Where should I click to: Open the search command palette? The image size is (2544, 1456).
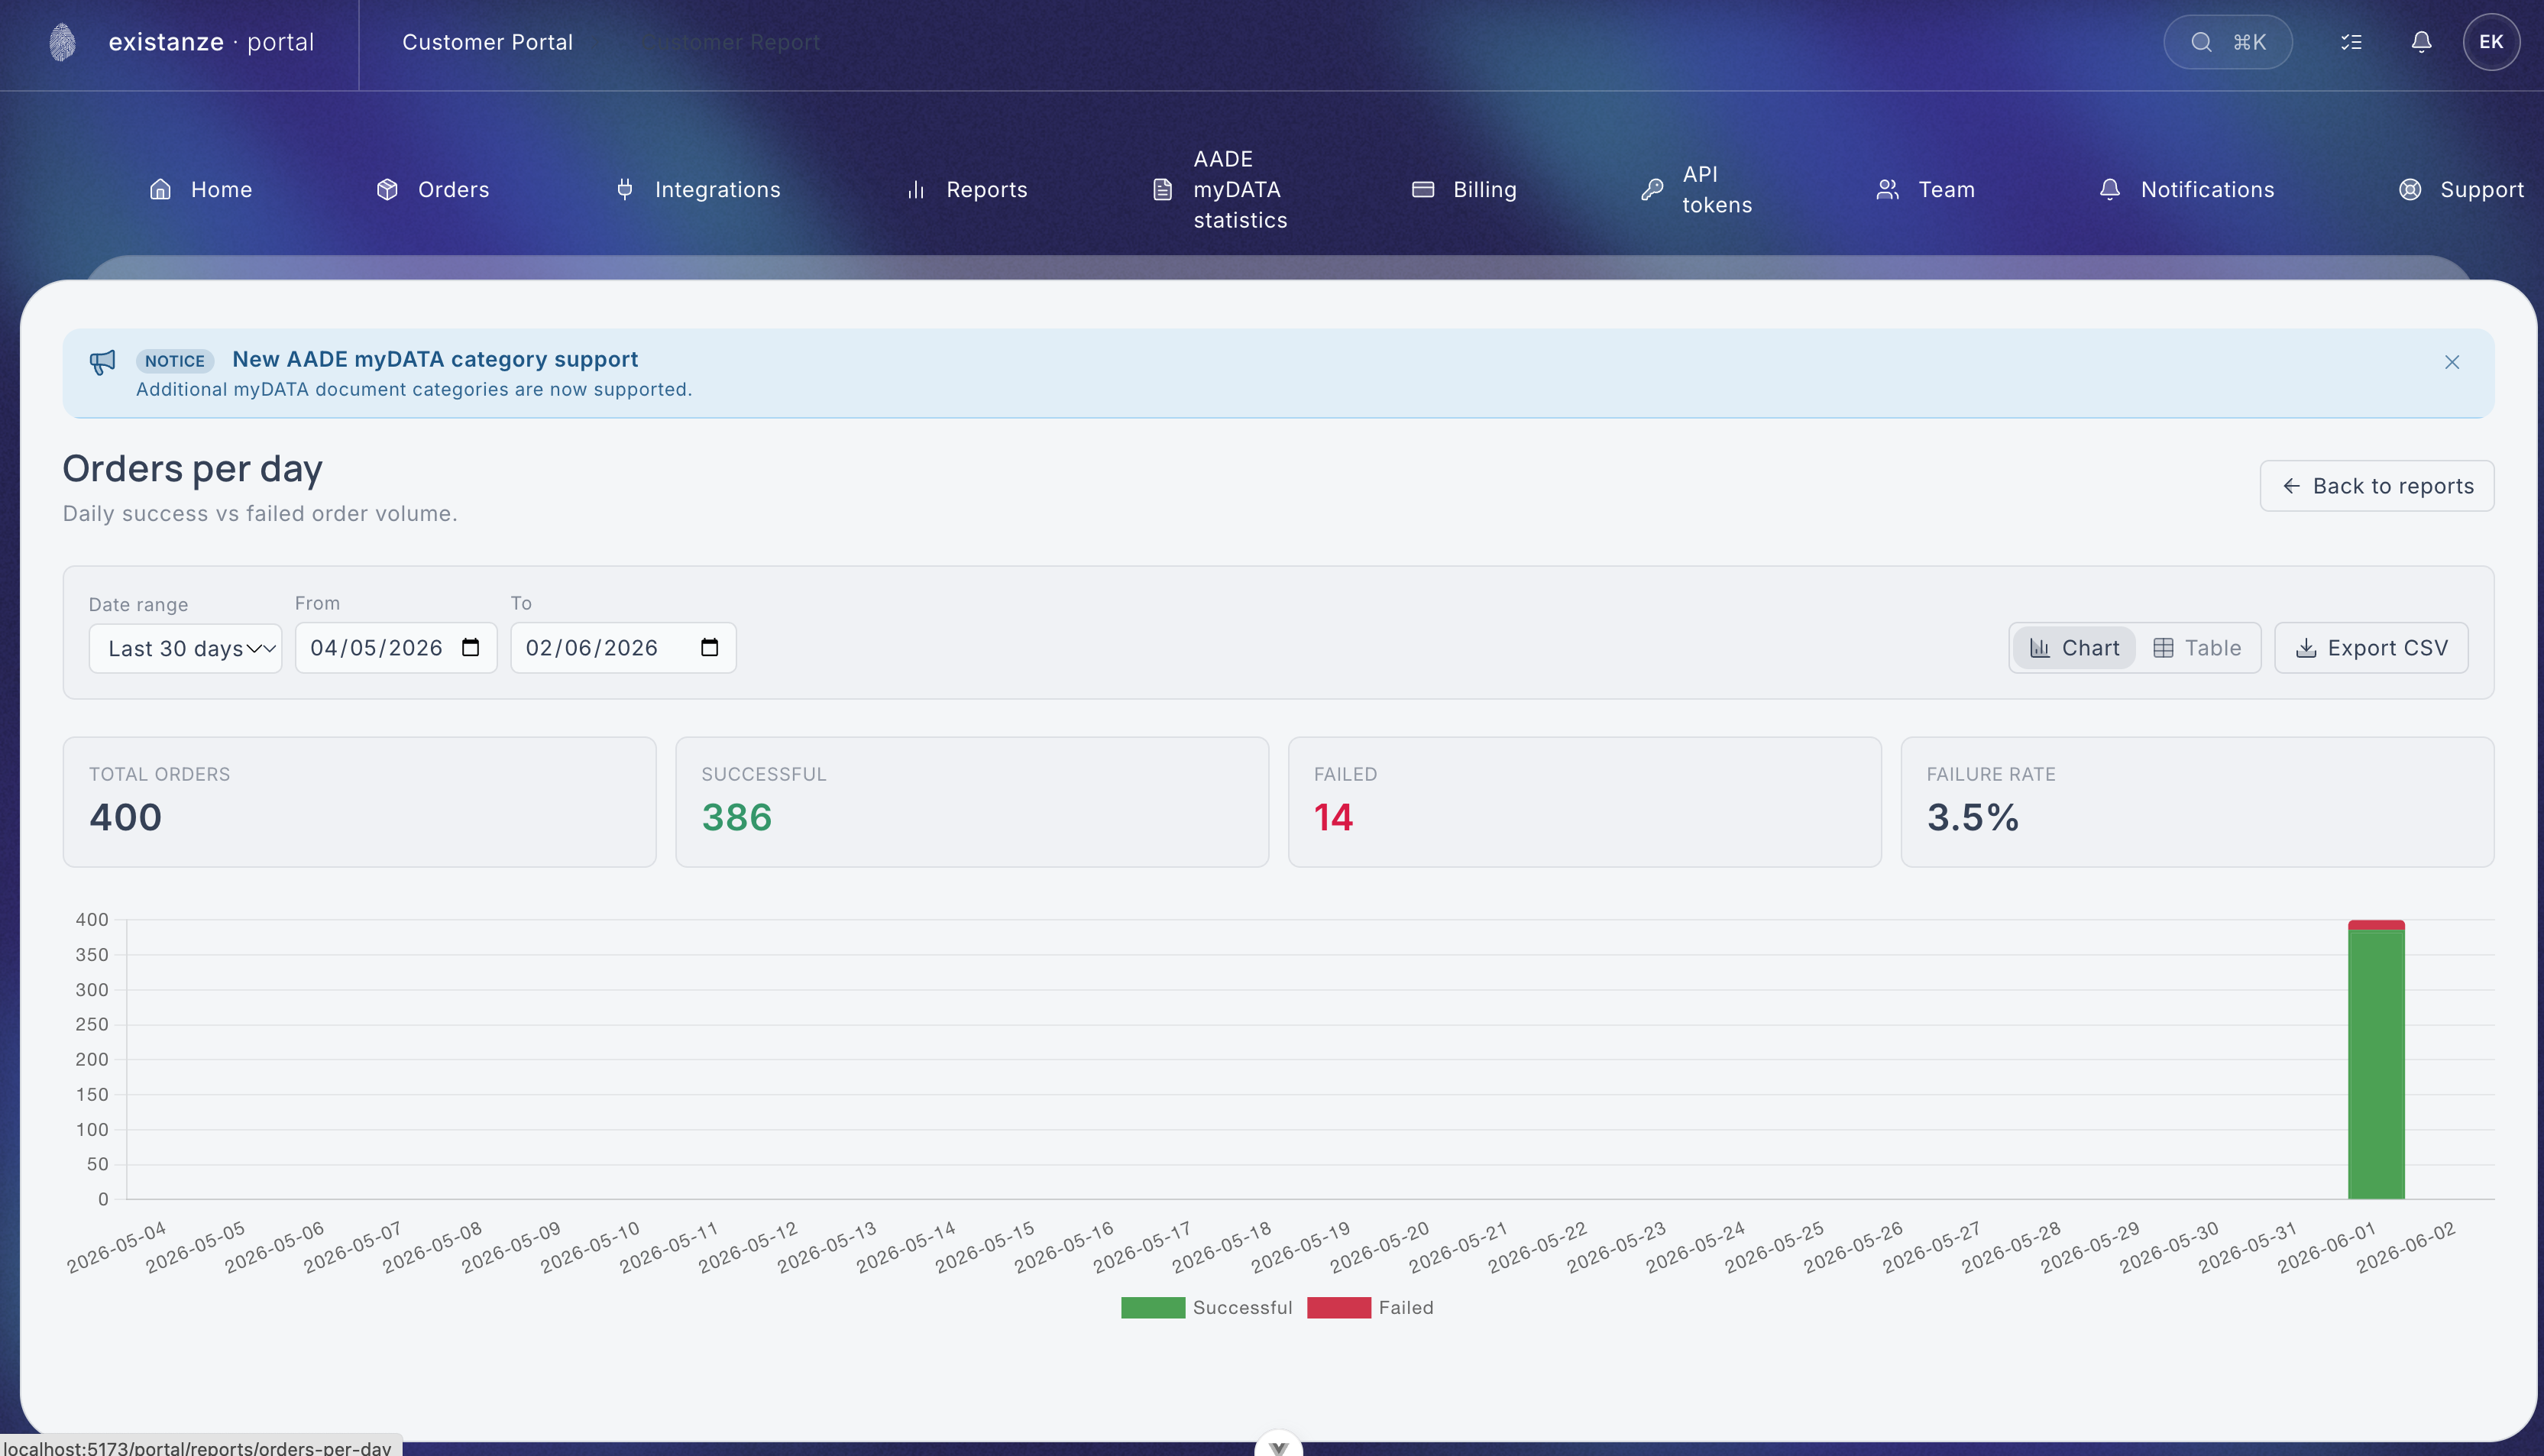click(2228, 42)
